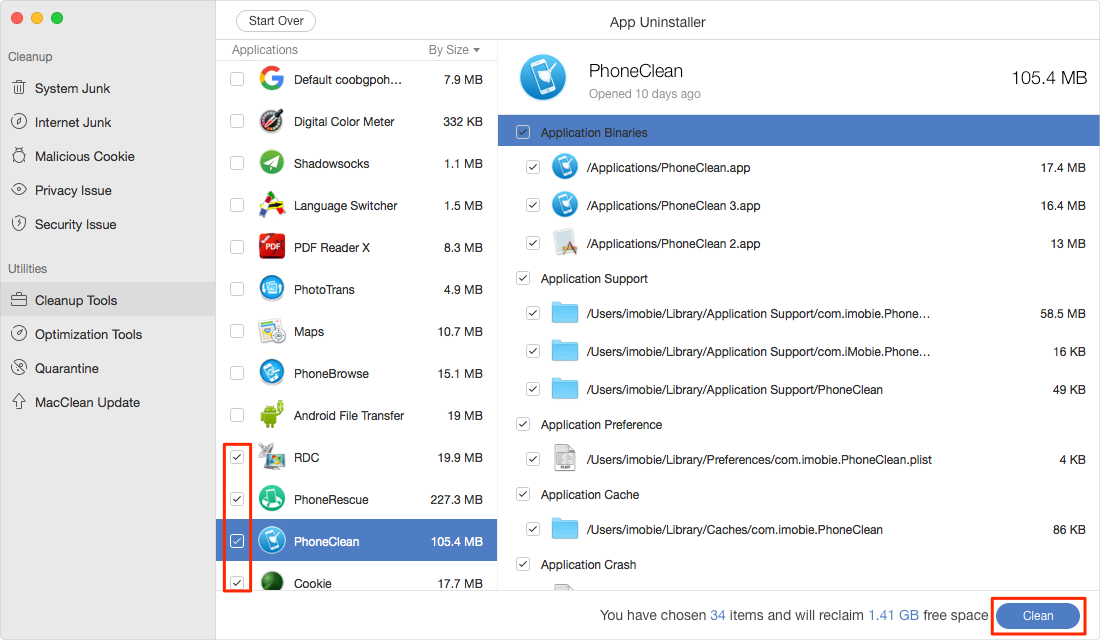Uncheck the Application Preference group checkbox
1100x640 pixels.
[x=523, y=424]
